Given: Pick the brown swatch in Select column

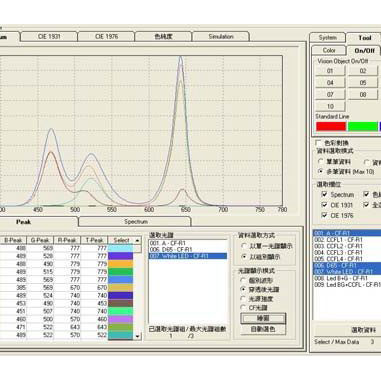Looking at the screenshot, I should 120,303.
